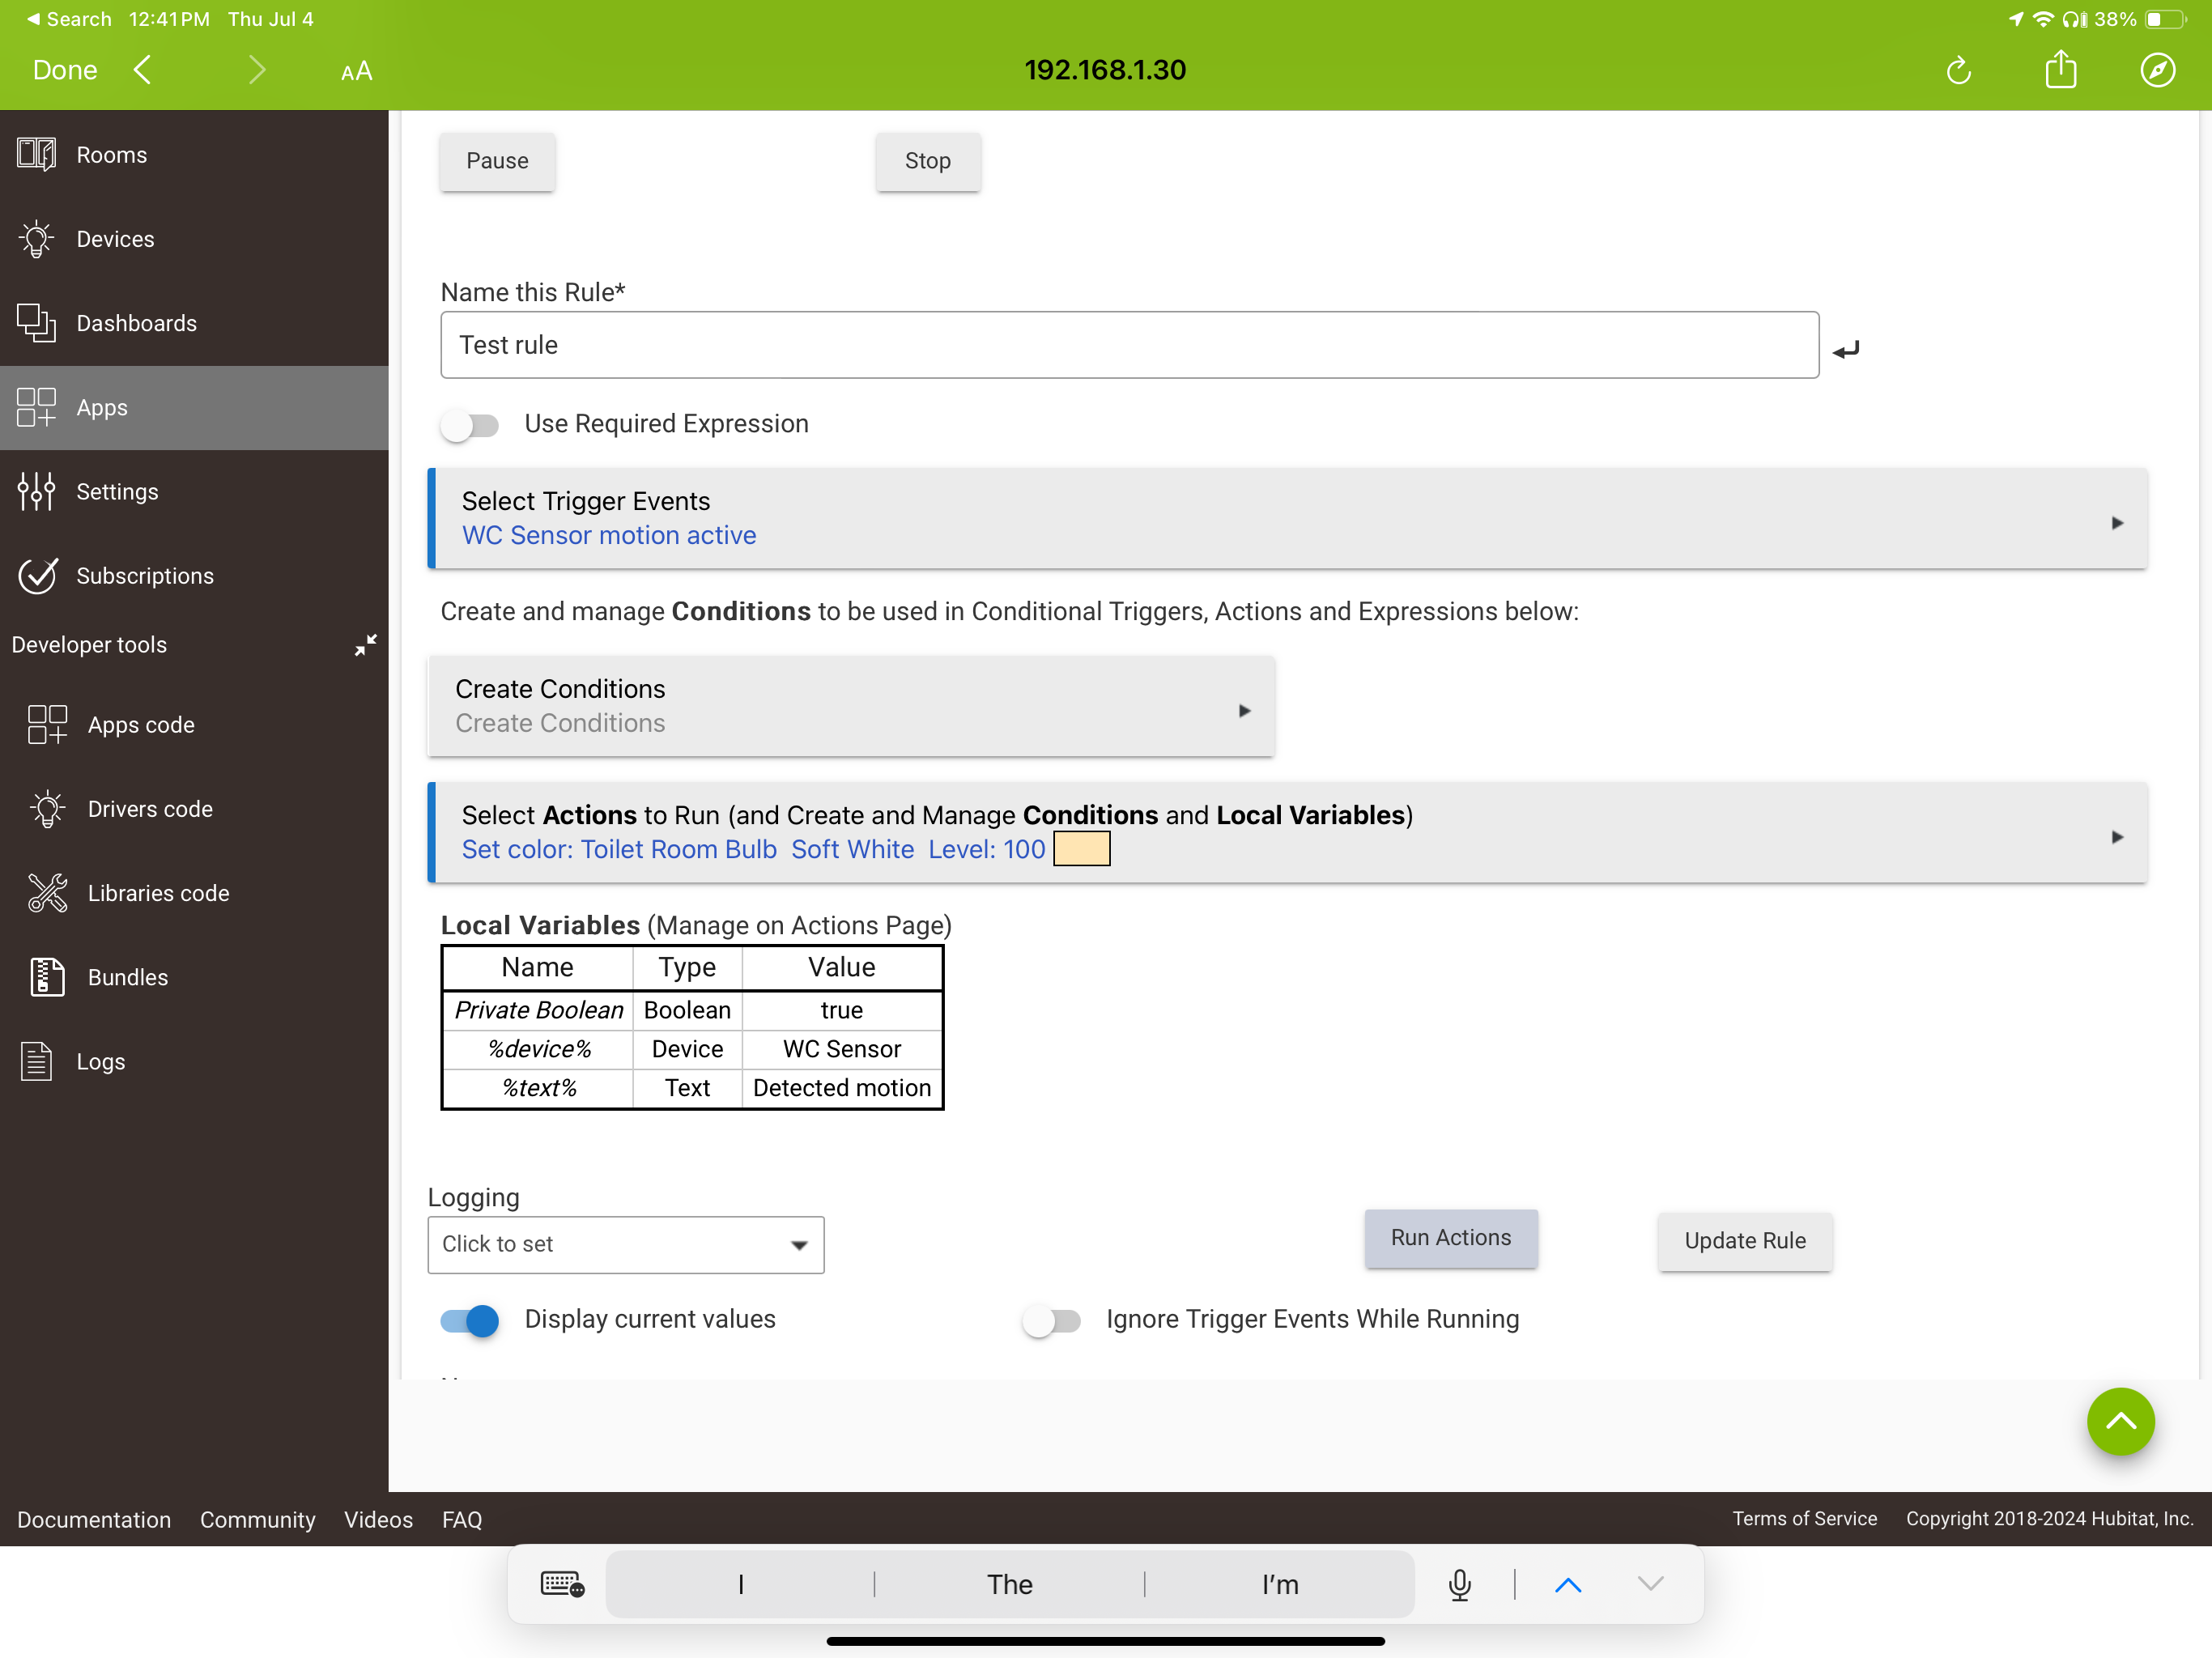Image resolution: width=2212 pixels, height=1658 pixels.
Task: Click the Name this Rule input field
Action: tap(1129, 345)
